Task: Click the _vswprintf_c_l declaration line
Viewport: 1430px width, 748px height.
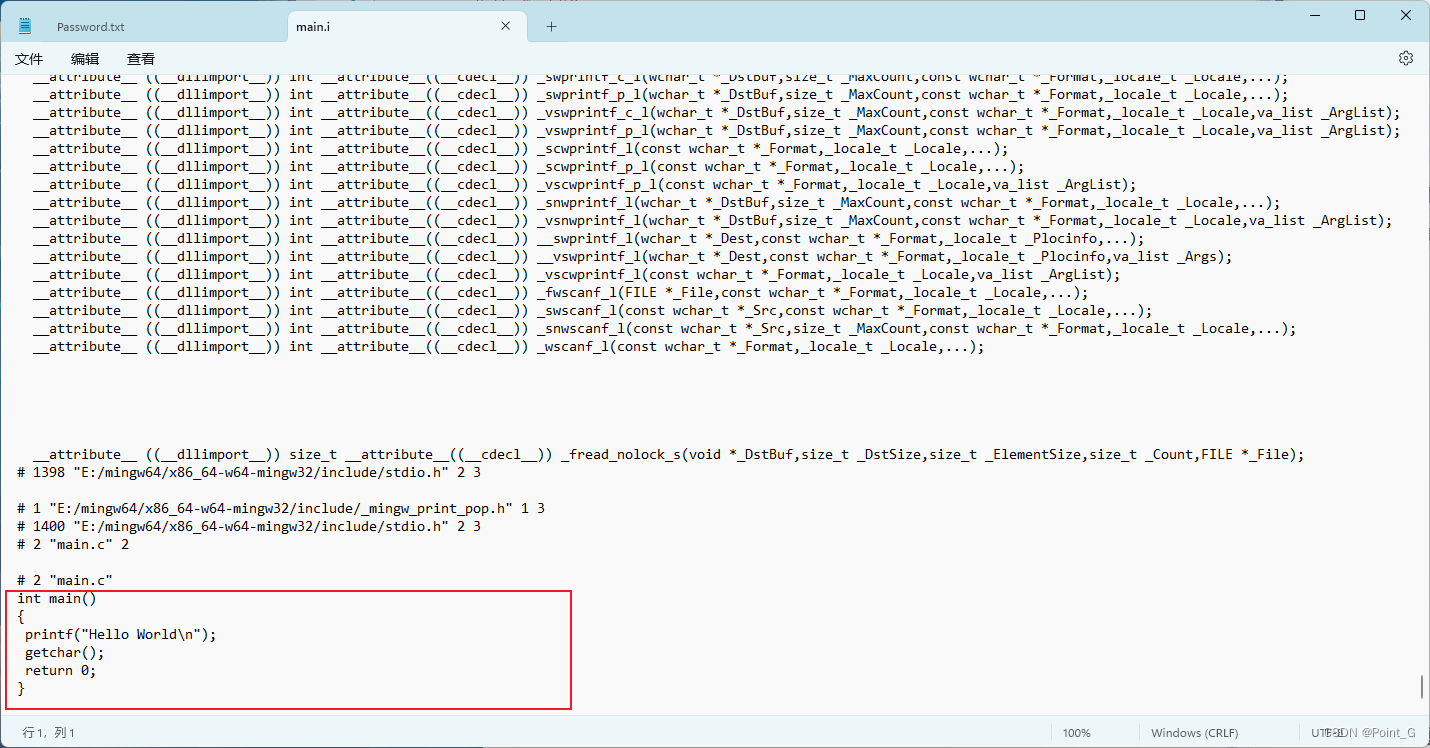Action: pos(717,112)
